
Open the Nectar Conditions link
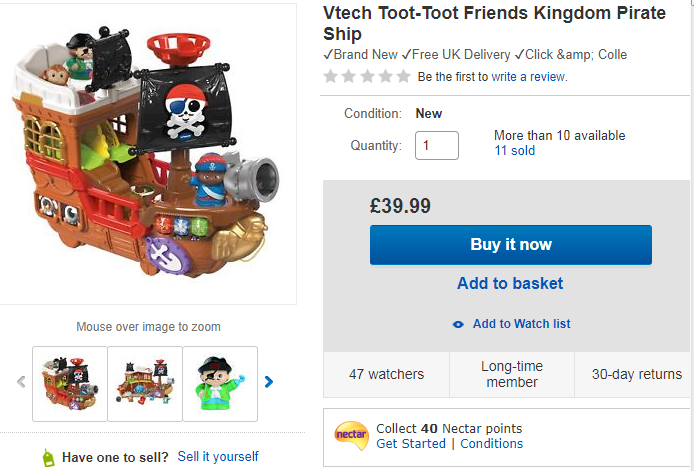491,443
